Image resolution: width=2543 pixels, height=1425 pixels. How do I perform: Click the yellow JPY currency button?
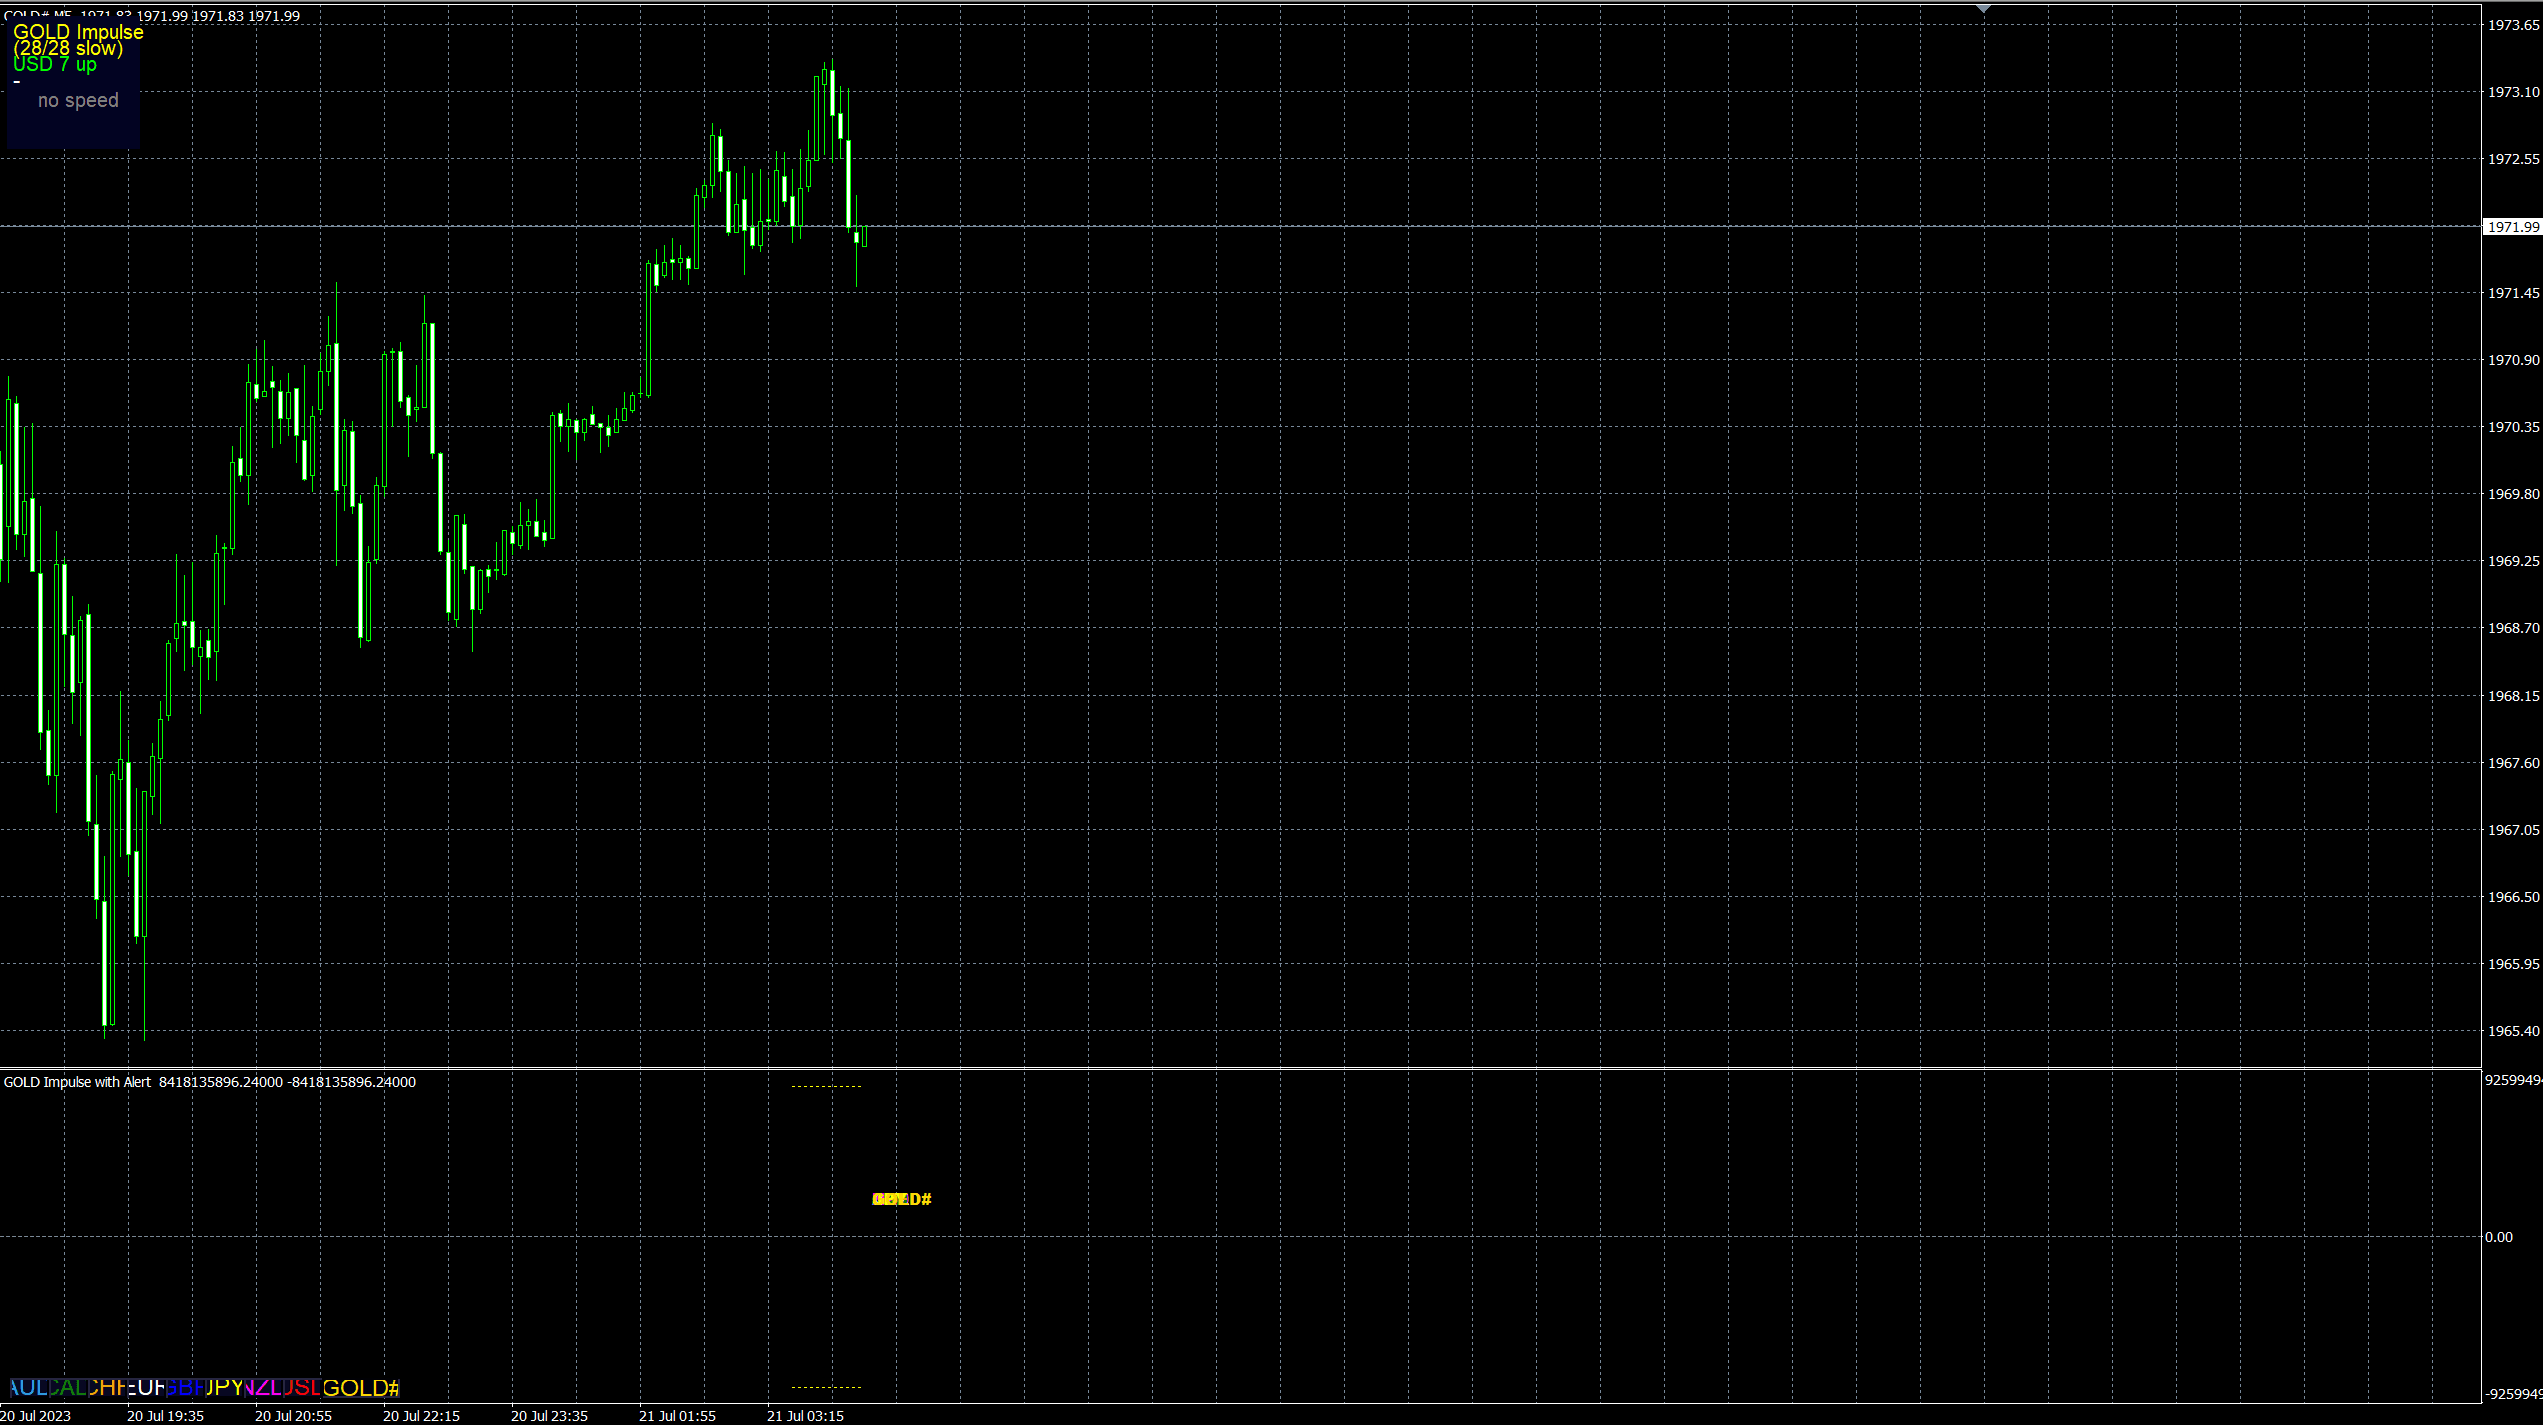(x=224, y=1388)
